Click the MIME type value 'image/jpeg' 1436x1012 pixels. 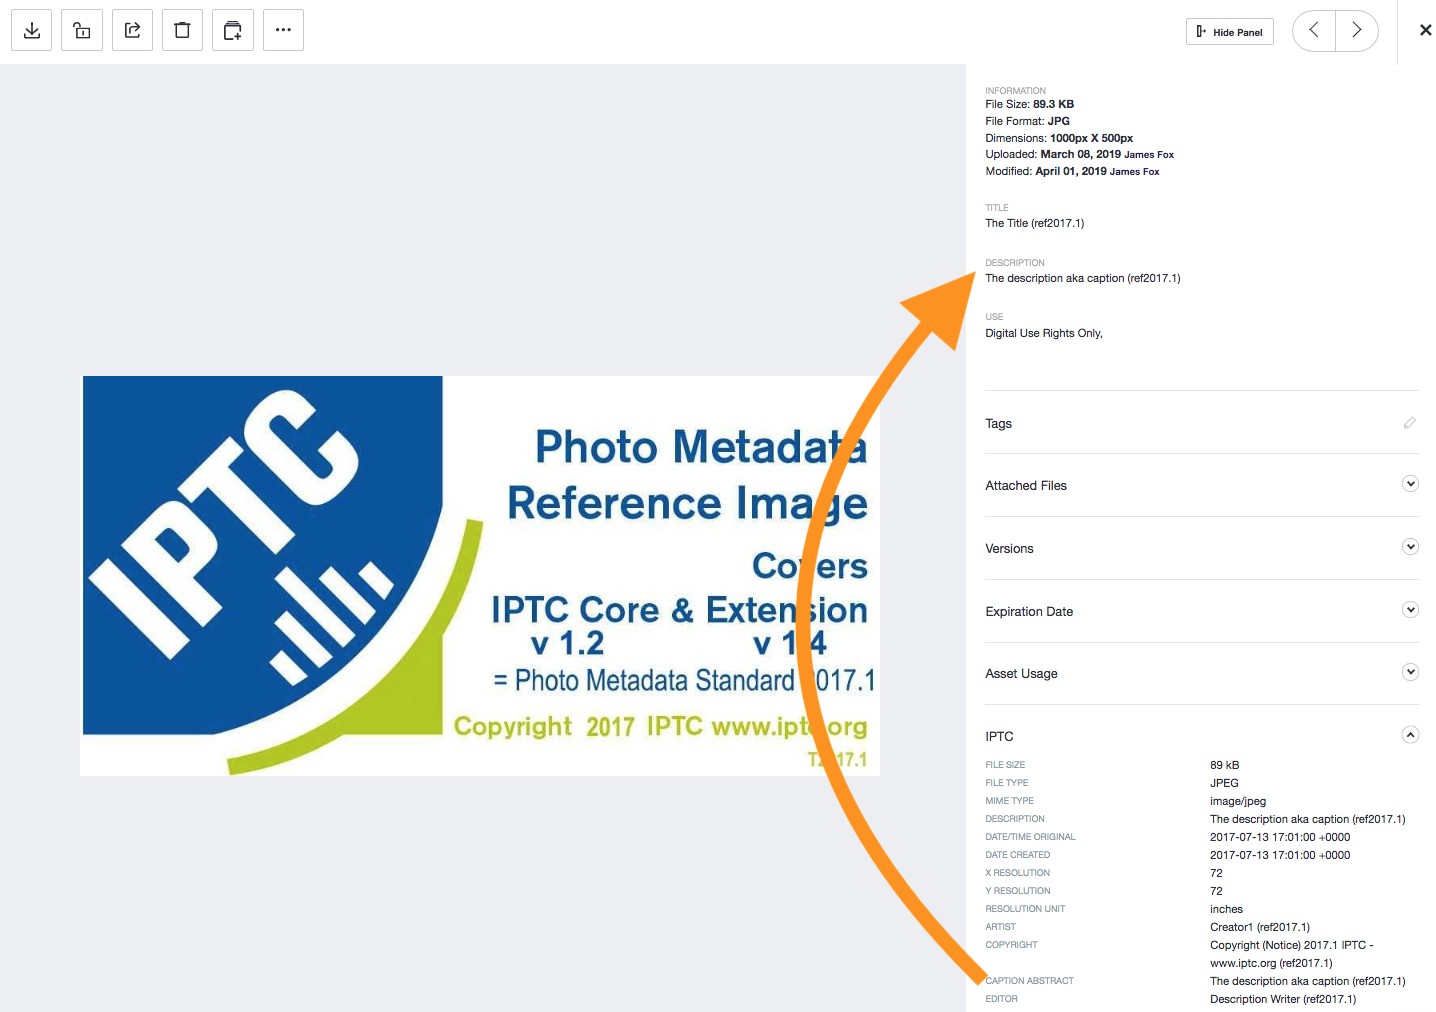pos(1238,801)
